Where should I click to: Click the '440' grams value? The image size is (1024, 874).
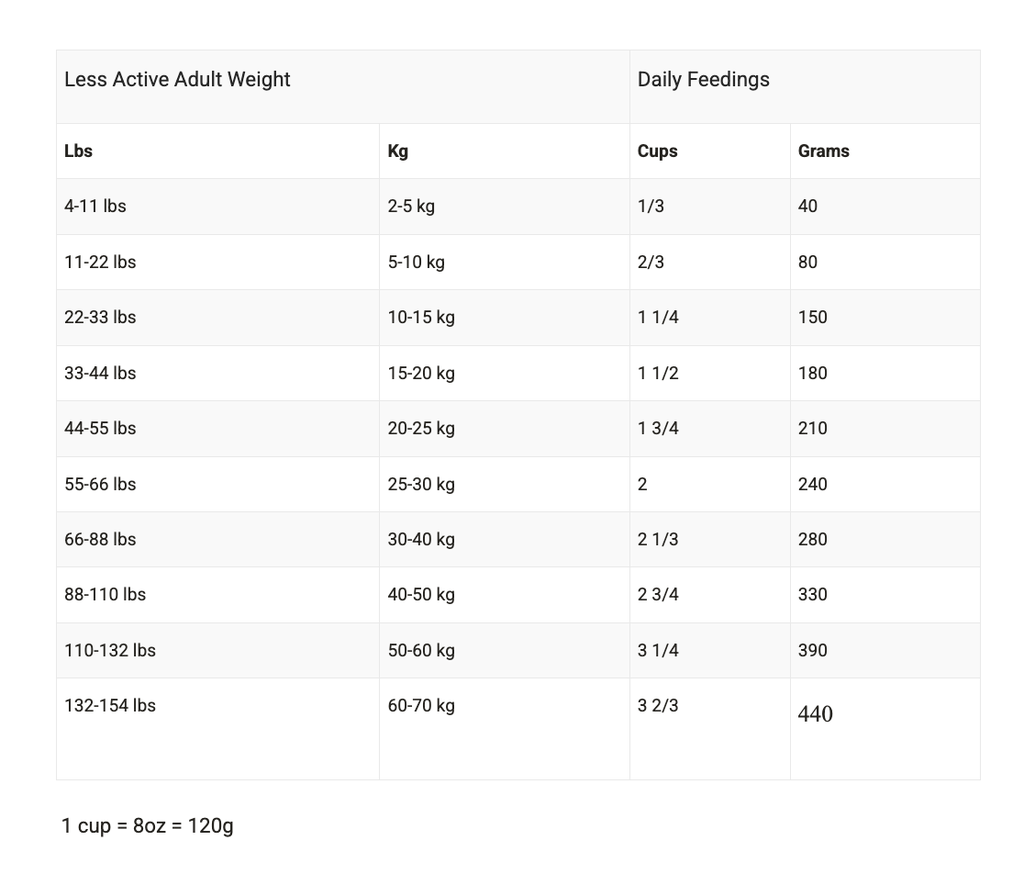(815, 714)
